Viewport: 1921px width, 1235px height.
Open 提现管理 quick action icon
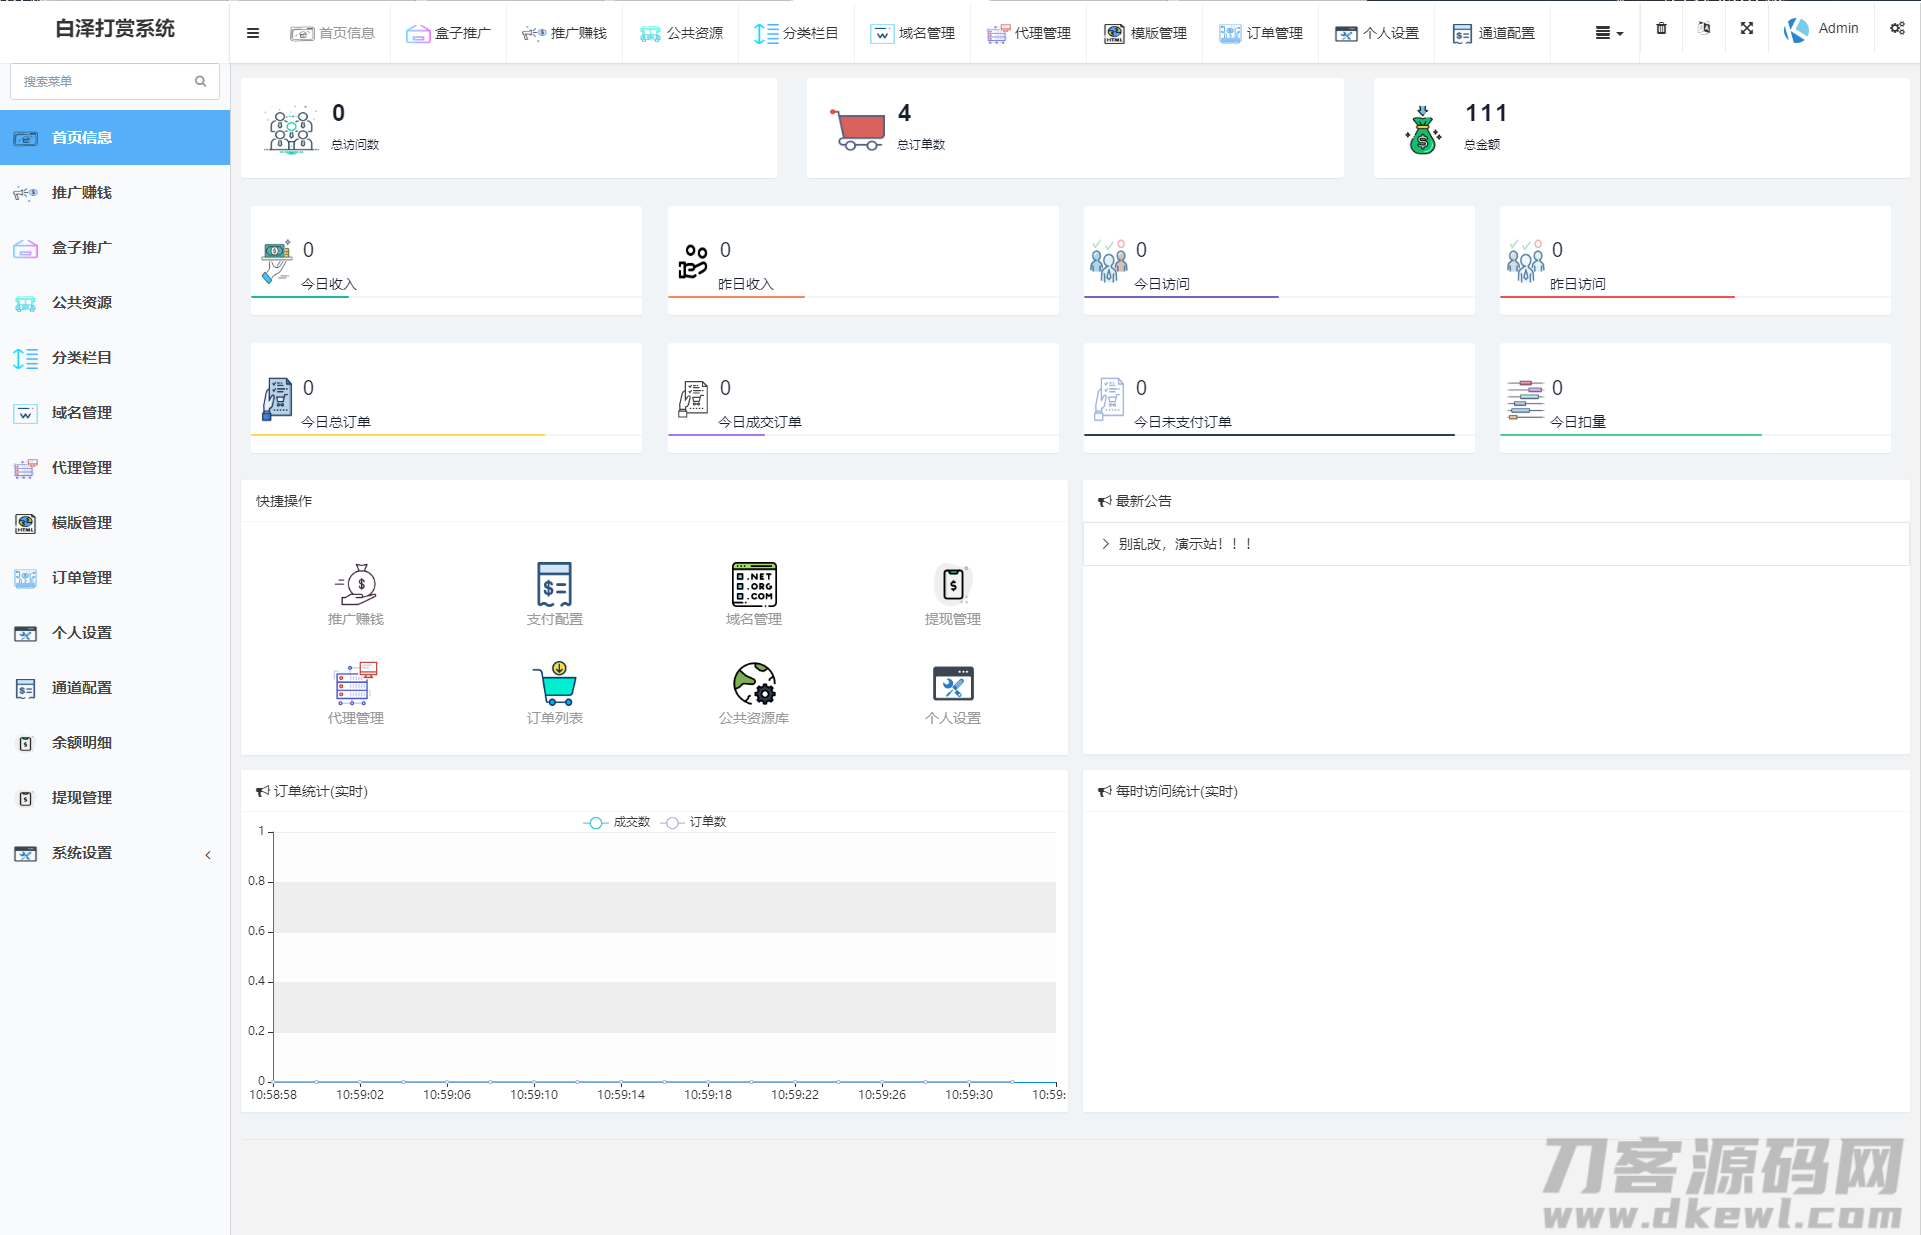952,585
